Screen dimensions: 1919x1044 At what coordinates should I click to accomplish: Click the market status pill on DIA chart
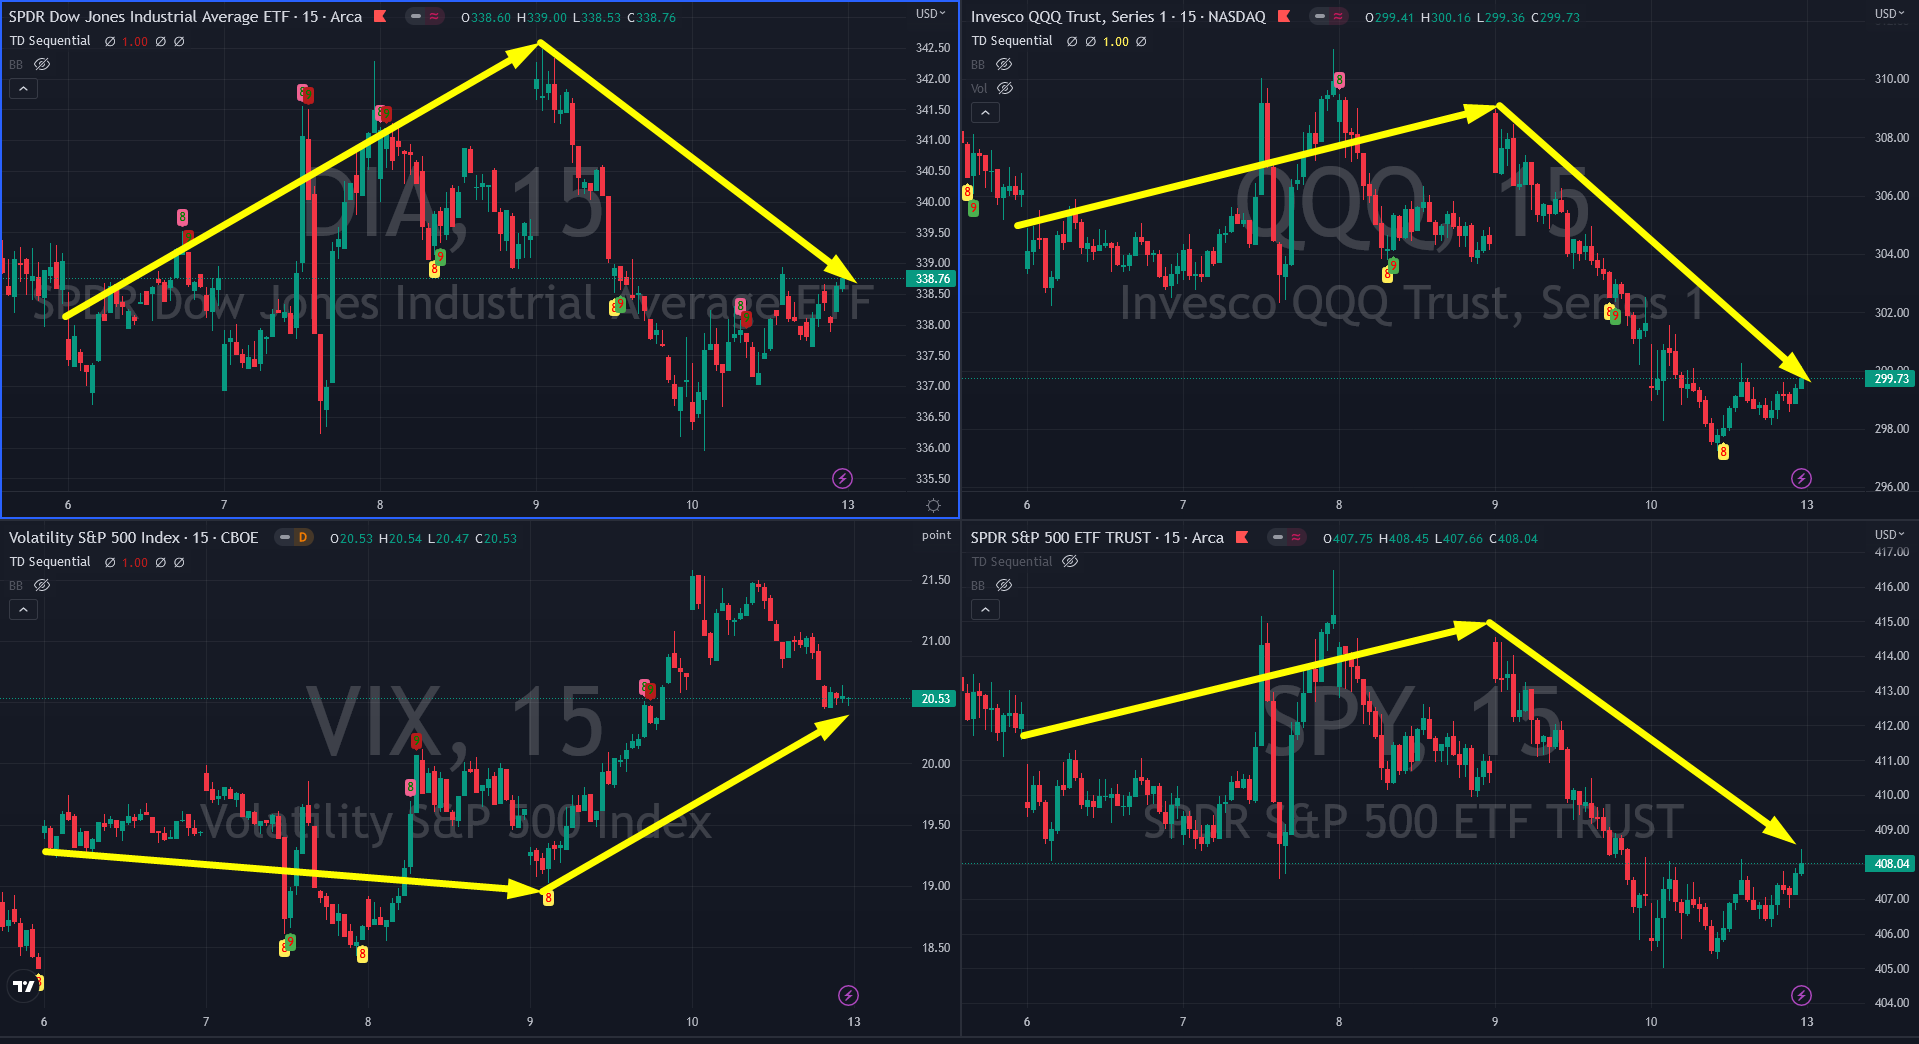tap(425, 16)
